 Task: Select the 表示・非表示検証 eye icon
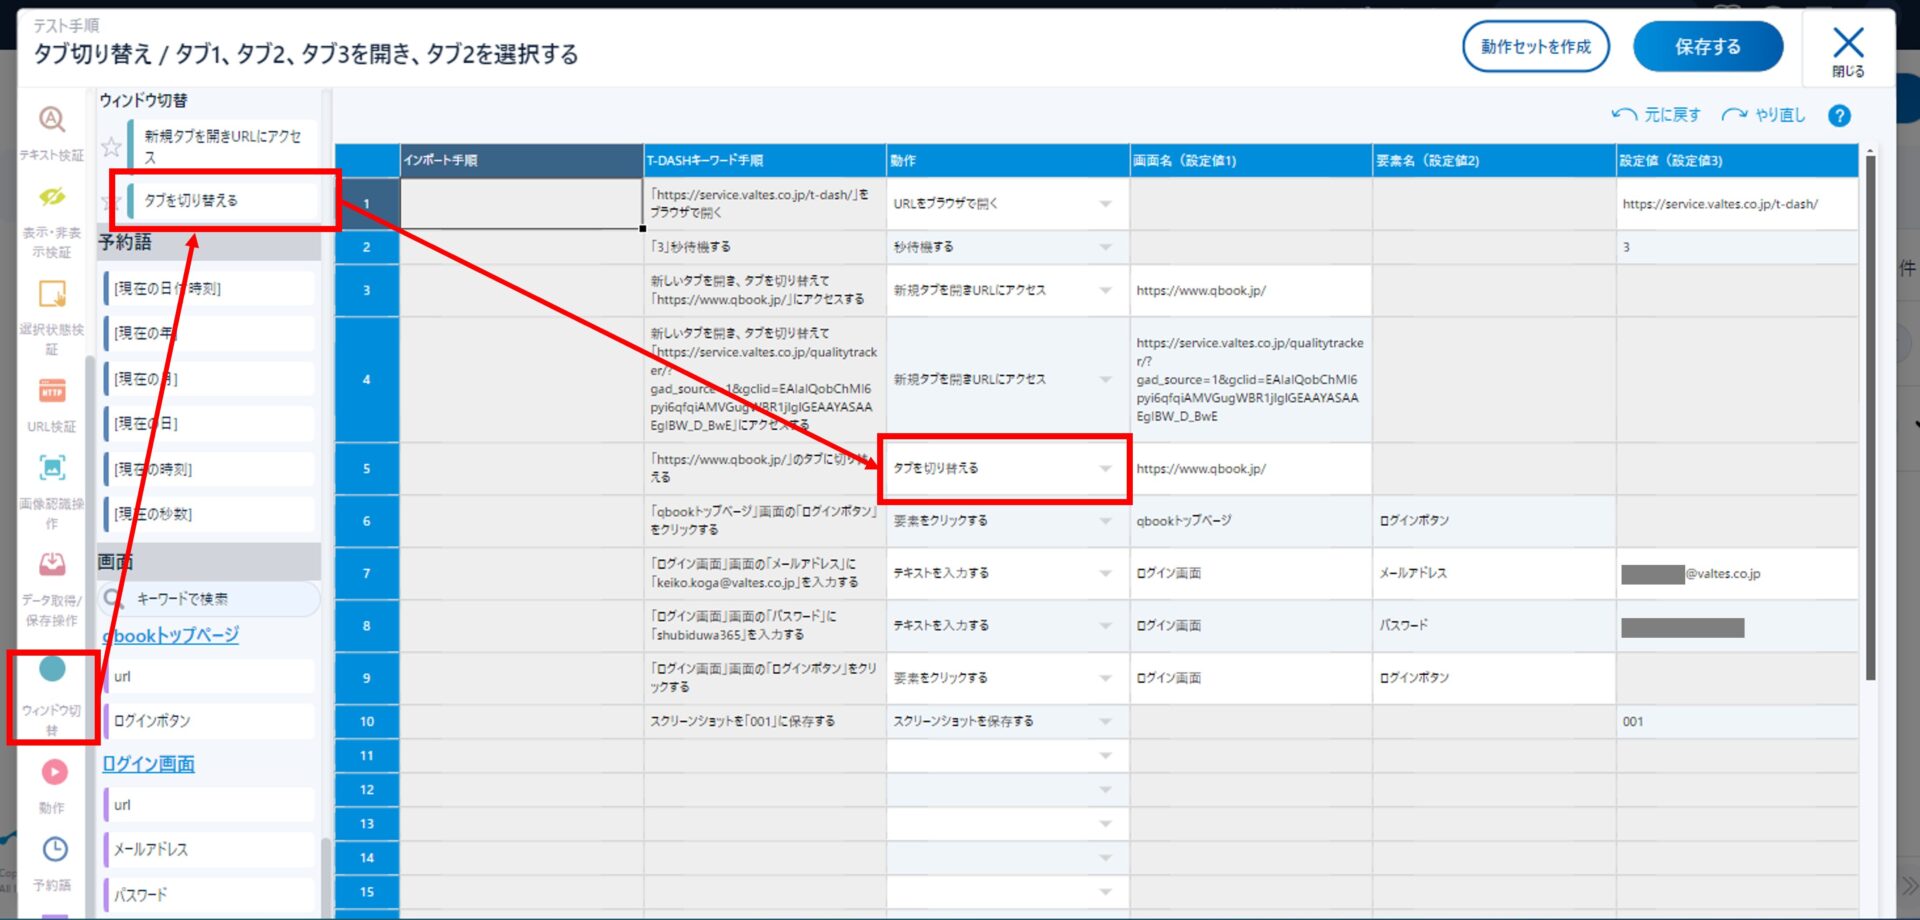[52, 197]
